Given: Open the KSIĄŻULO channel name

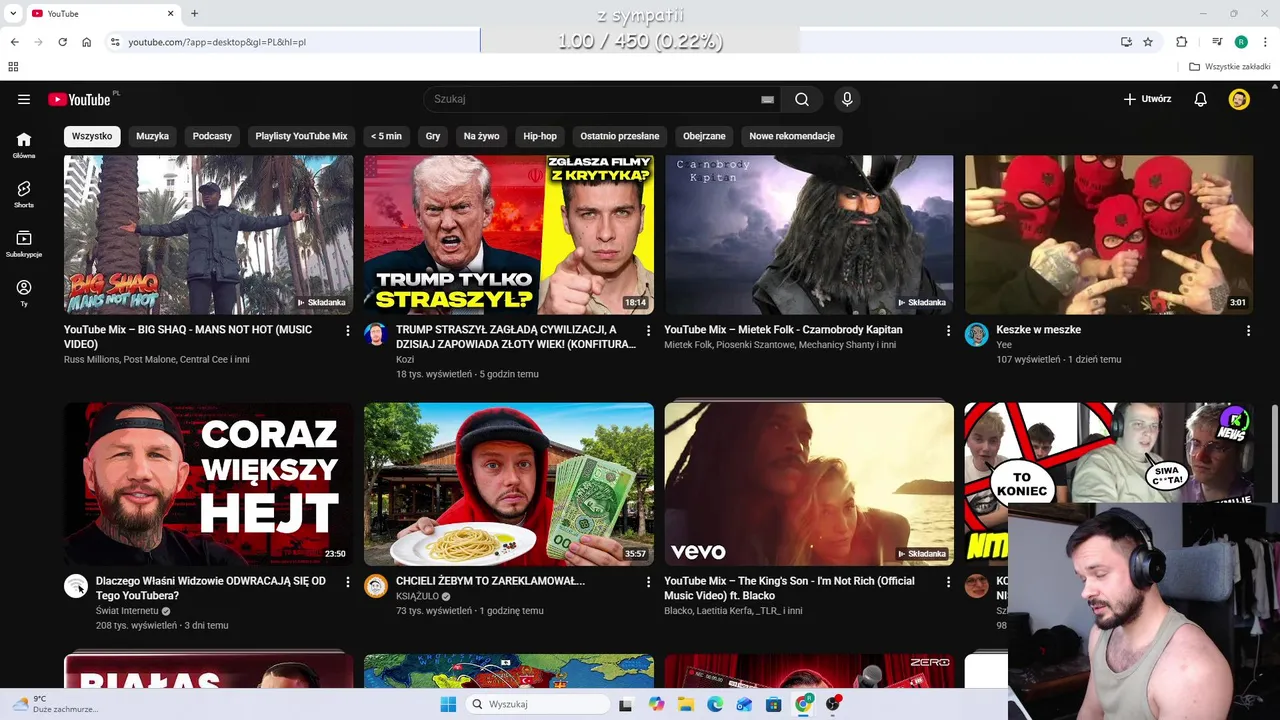Looking at the screenshot, I should click(417, 596).
